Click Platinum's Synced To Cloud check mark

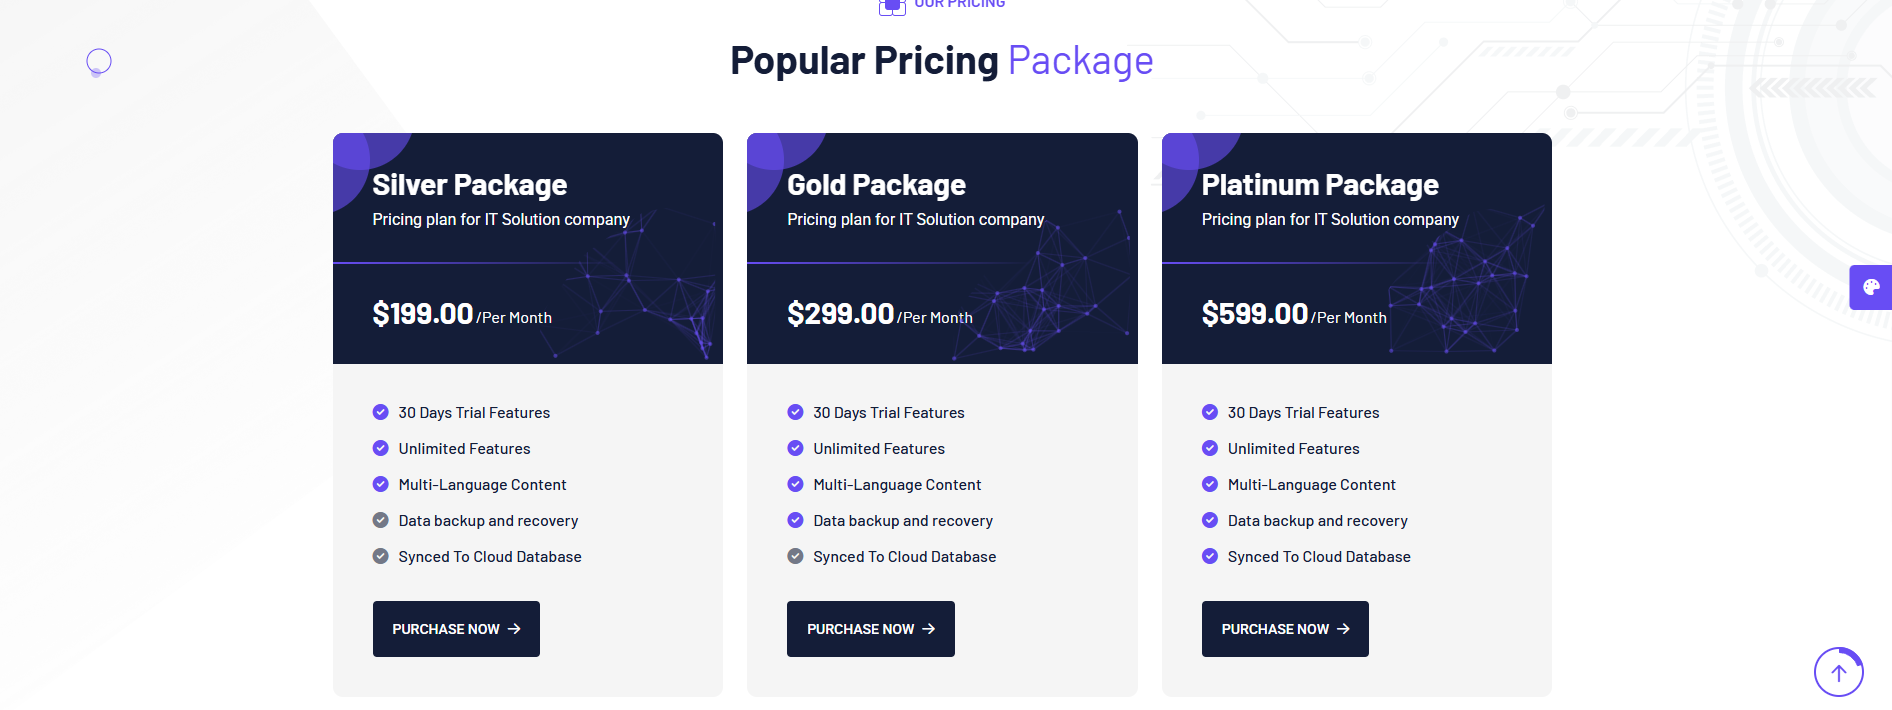tap(1210, 556)
